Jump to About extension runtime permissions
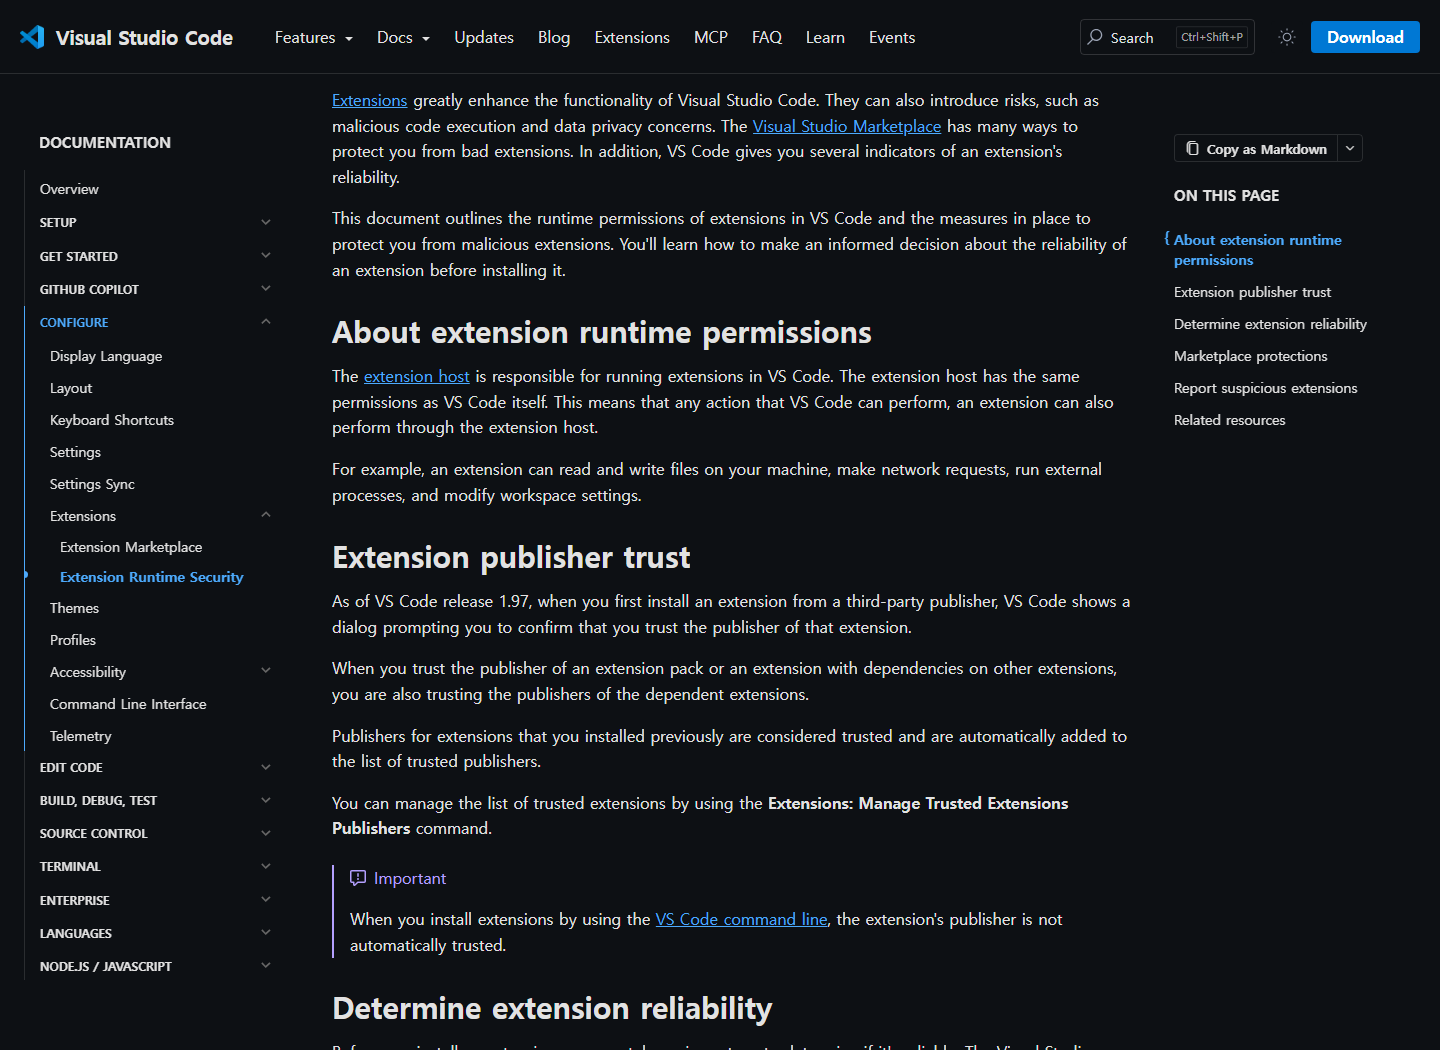Image resolution: width=1440 pixels, height=1050 pixels. point(1258,250)
